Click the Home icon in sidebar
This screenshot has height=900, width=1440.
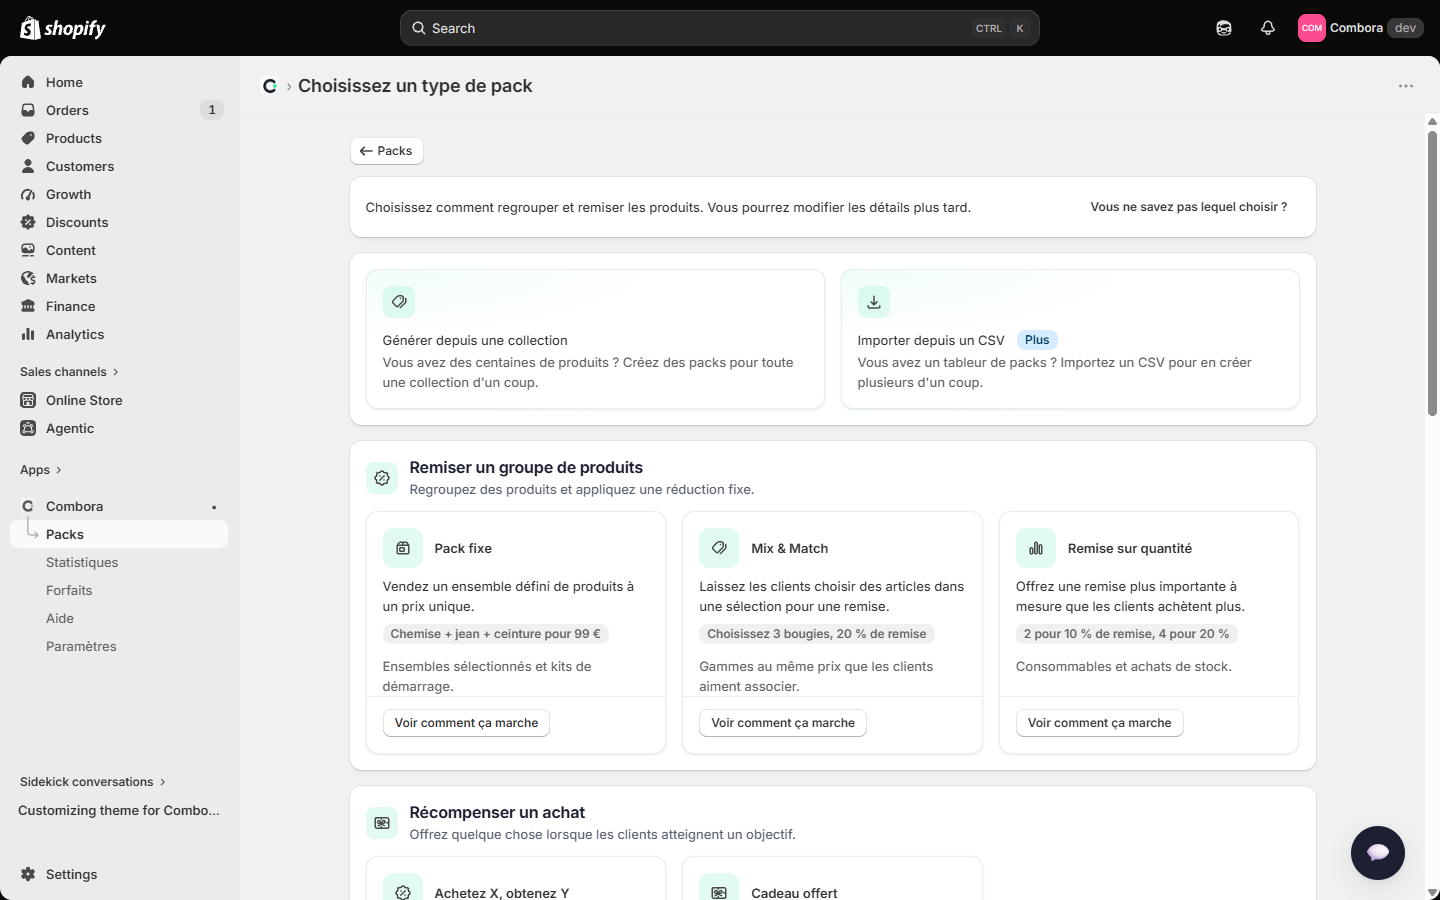(28, 82)
